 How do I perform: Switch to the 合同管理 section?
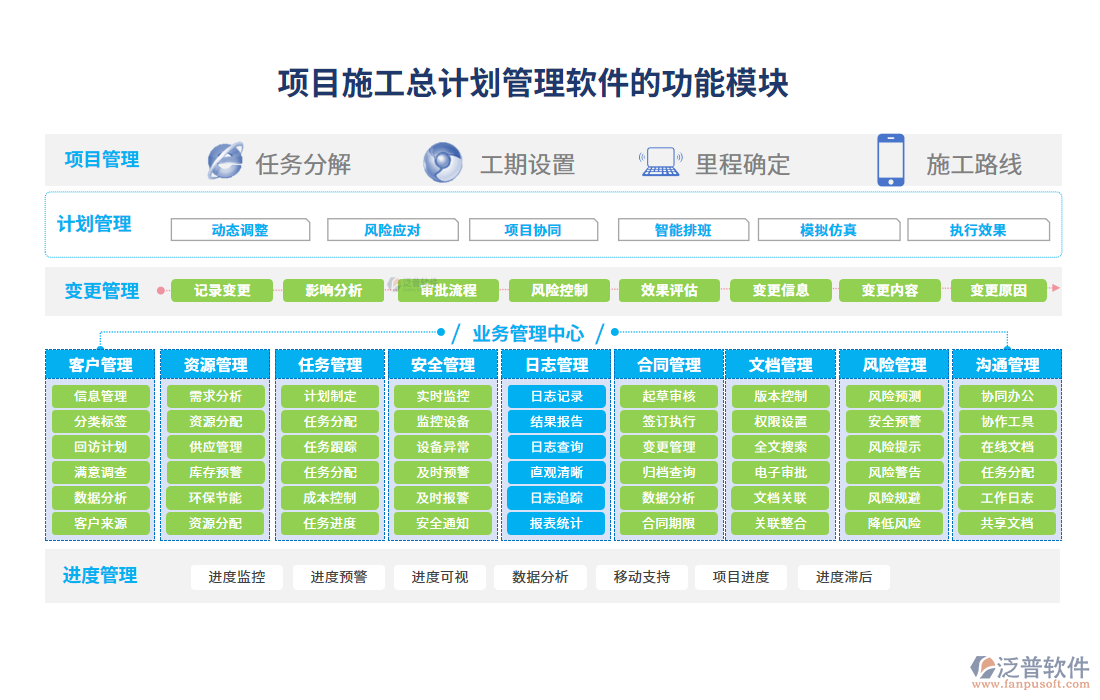click(x=668, y=364)
